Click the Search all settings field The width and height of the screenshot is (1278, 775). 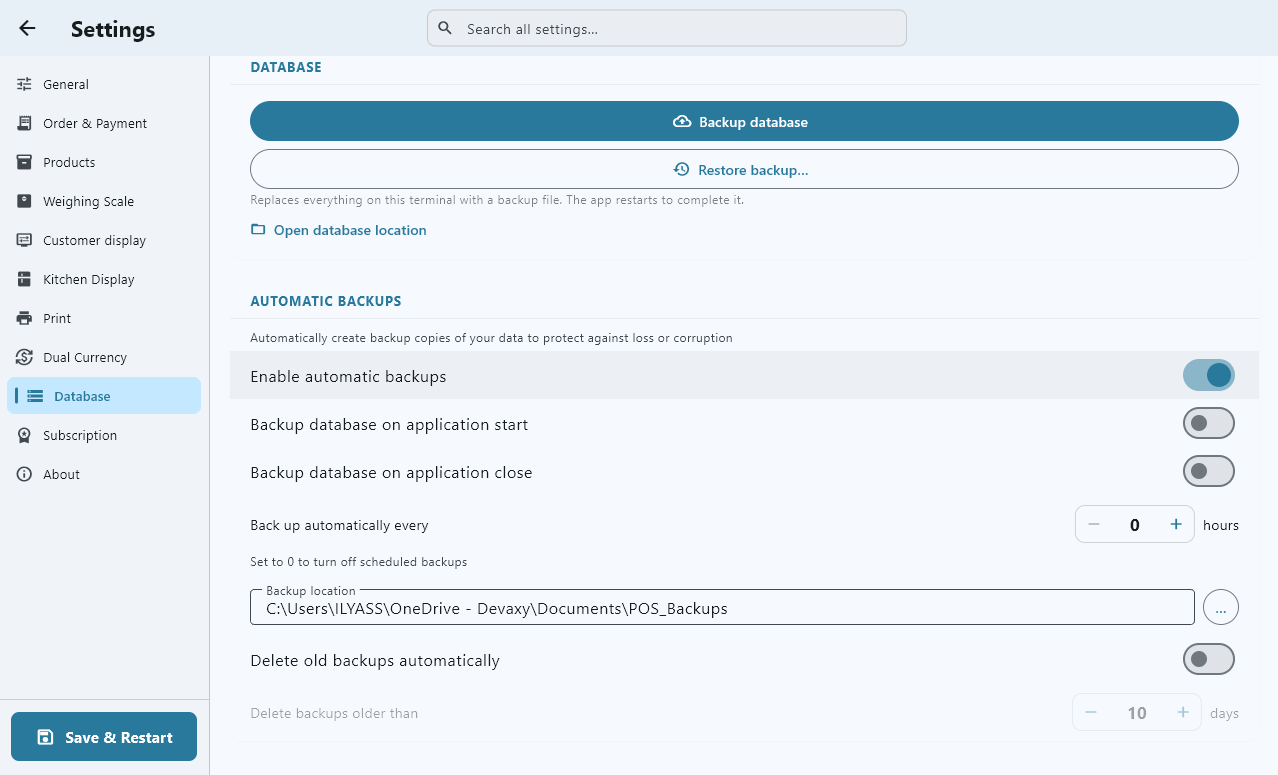tap(667, 28)
